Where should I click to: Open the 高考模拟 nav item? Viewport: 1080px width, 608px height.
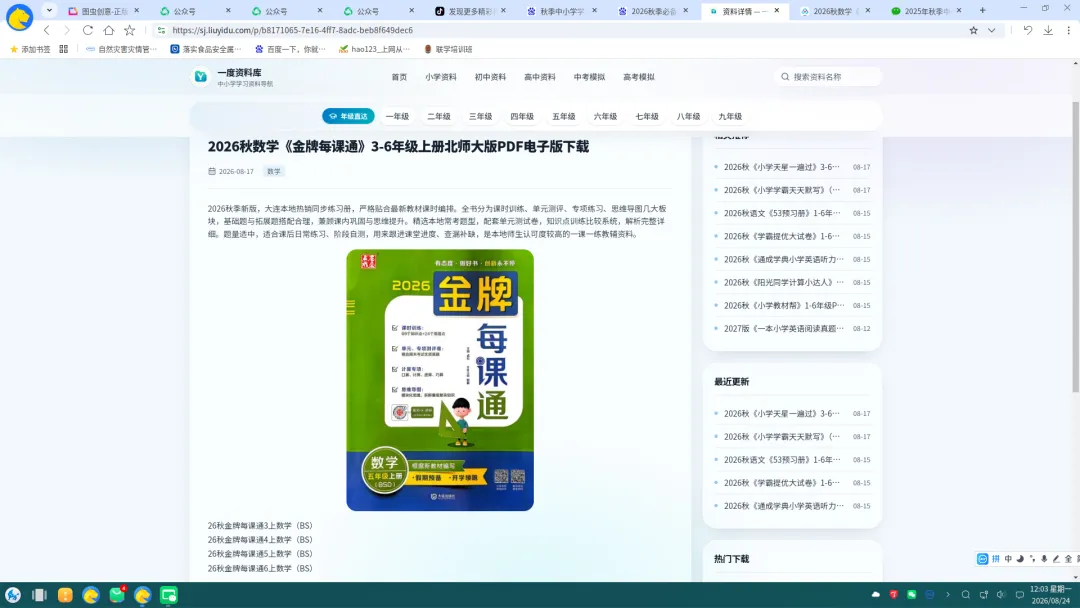coord(639,77)
